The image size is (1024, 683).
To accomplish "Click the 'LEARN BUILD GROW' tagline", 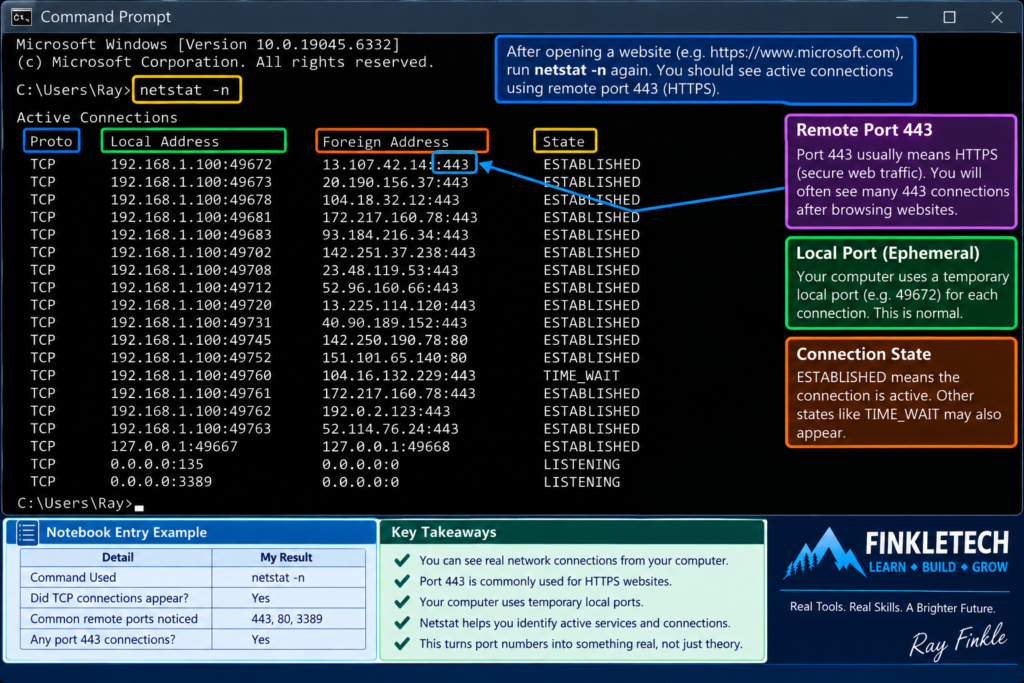I will pyautogui.click(x=938, y=567).
